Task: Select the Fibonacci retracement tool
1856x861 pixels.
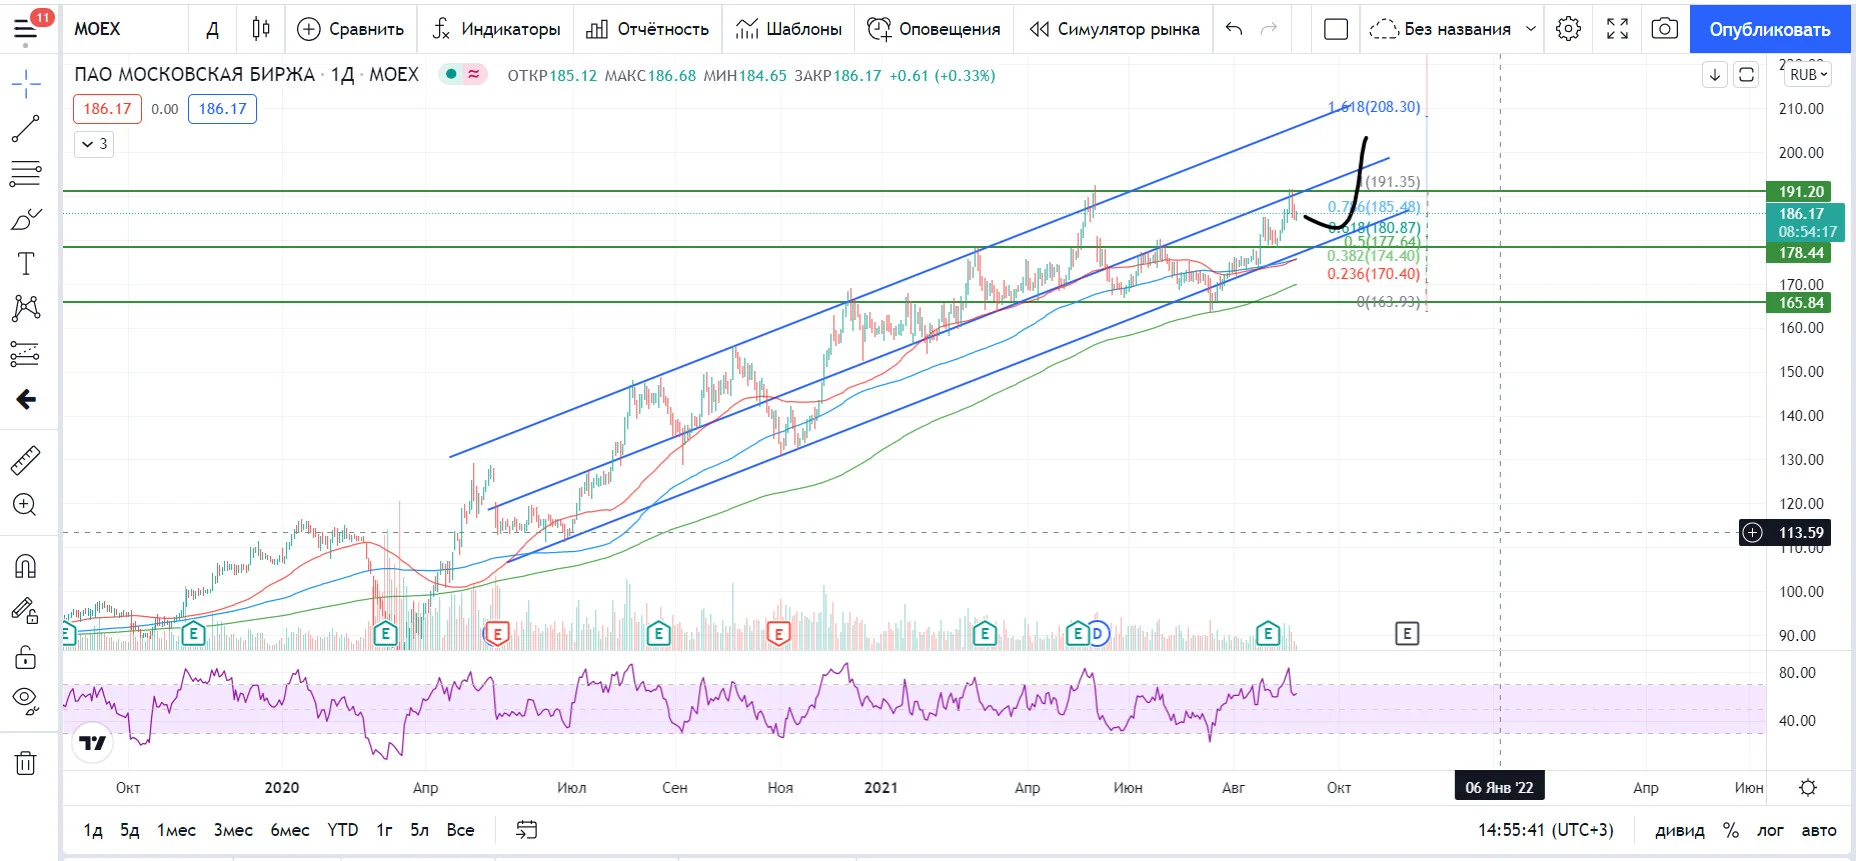Action: tap(25, 174)
